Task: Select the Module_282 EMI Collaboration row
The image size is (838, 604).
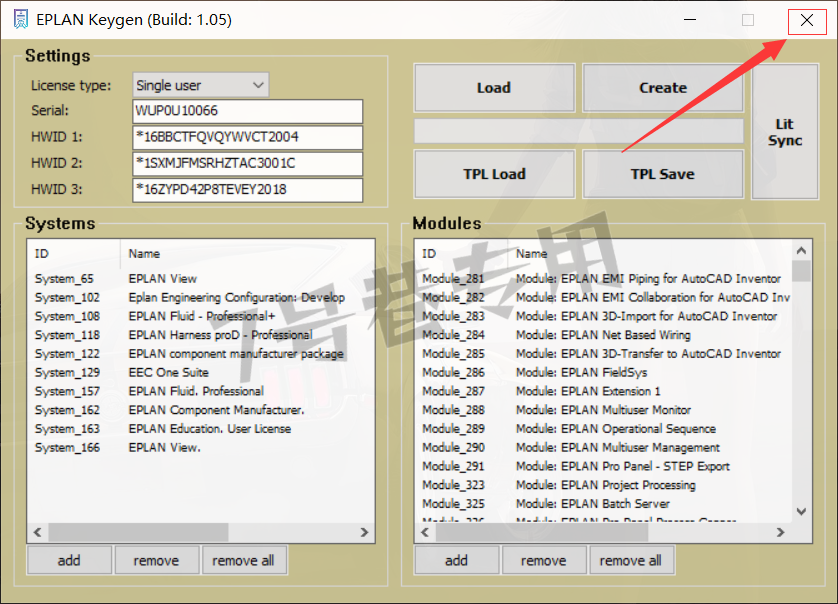Action: click(x=604, y=298)
